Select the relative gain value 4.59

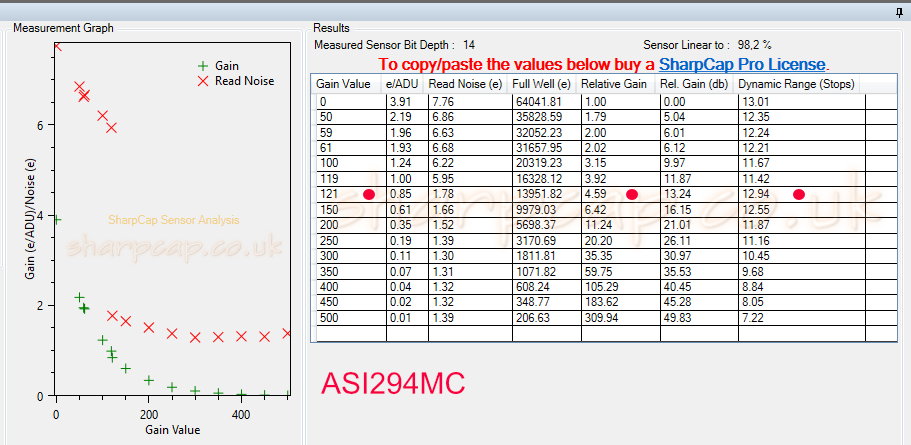pos(621,194)
